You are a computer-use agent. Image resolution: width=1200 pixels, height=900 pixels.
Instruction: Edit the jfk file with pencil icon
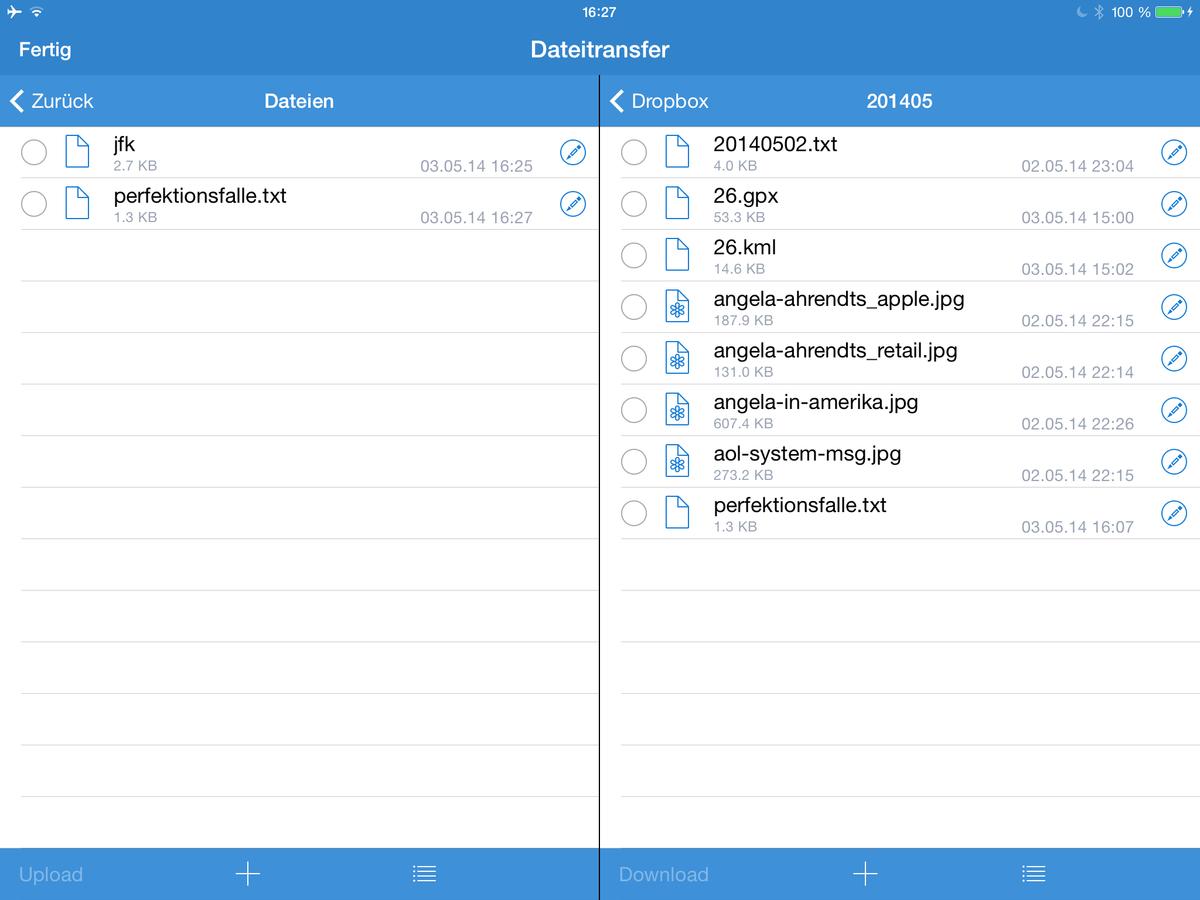coord(573,152)
